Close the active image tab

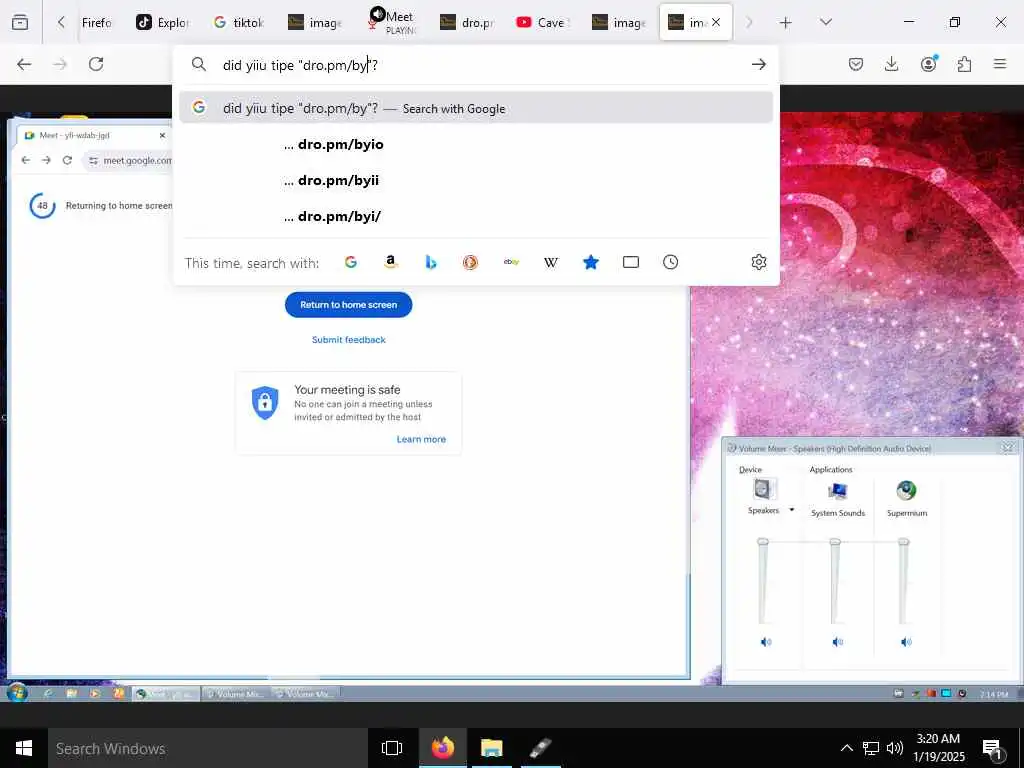[716, 22]
